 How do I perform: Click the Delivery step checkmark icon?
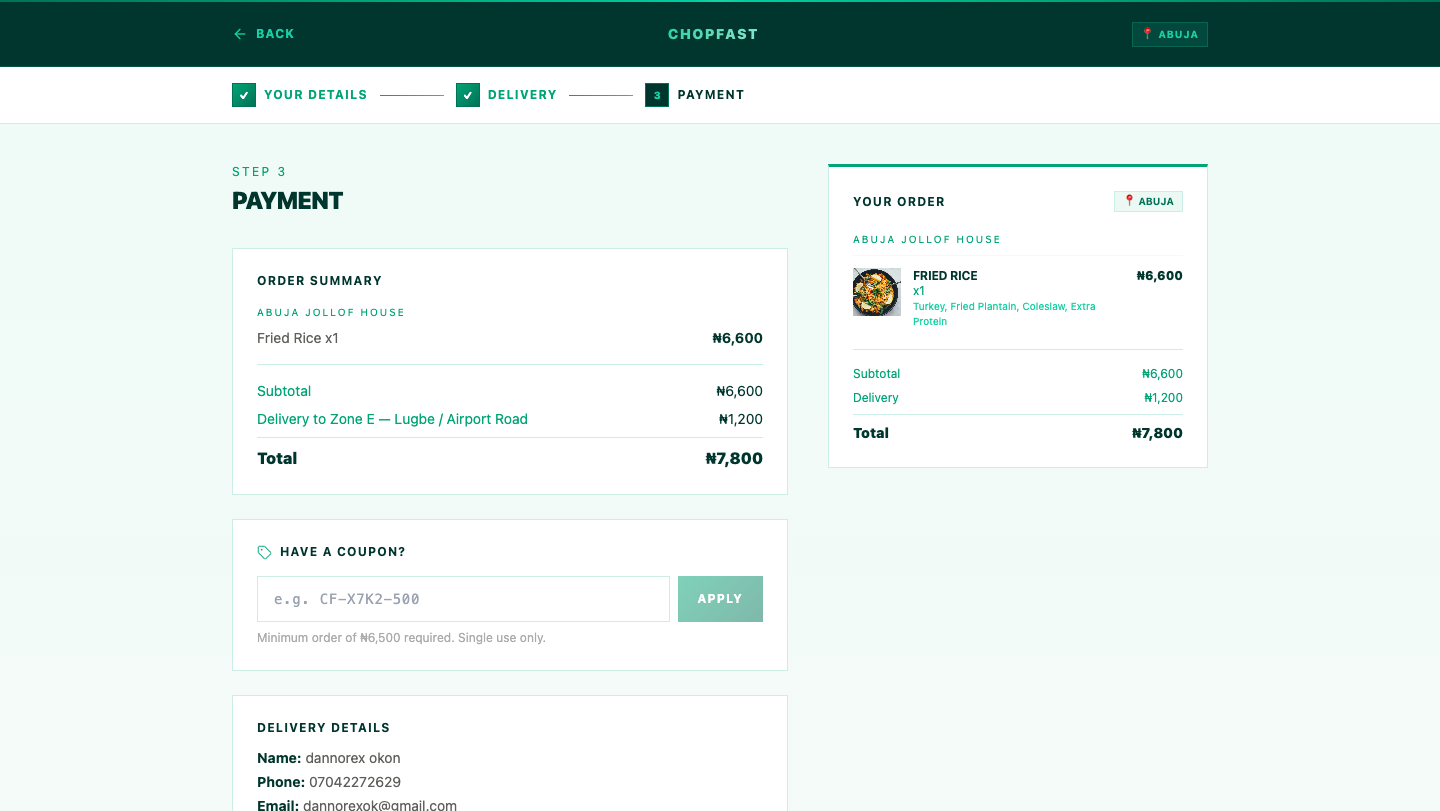pyautogui.click(x=468, y=95)
